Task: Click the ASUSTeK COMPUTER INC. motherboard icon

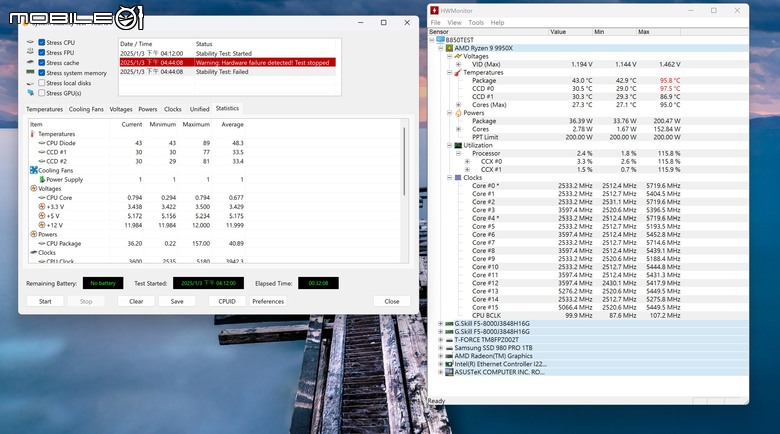Action: (449, 372)
